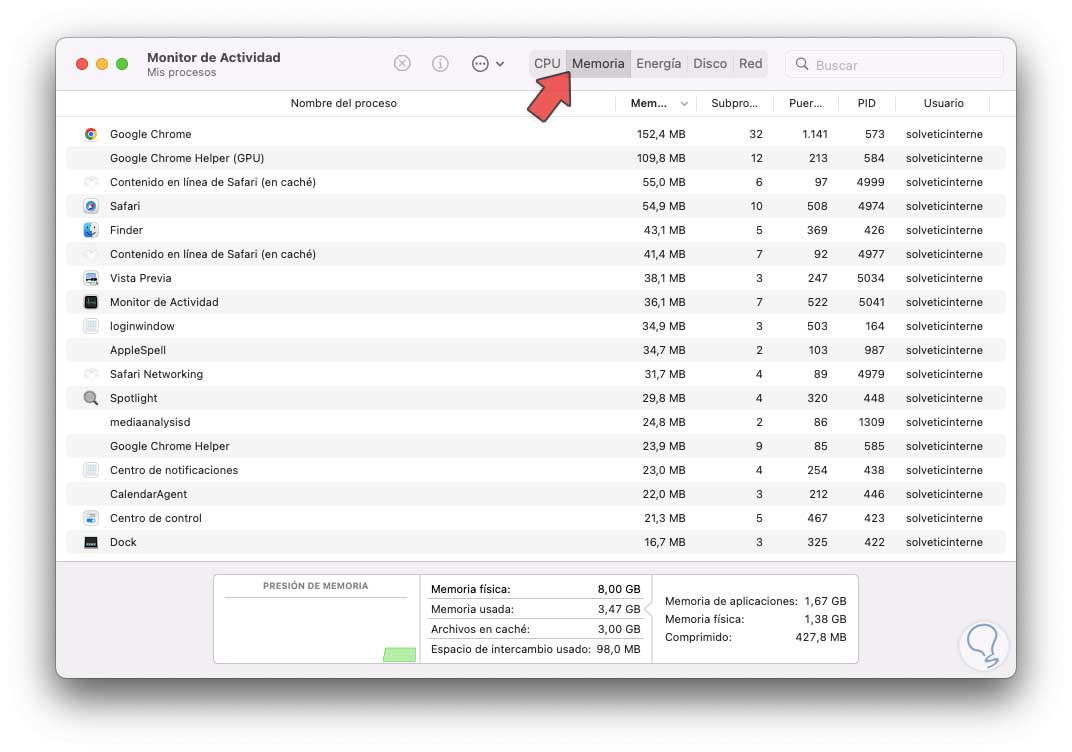Click Safari's 54,9 MB memory value
The height and width of the screenshot is (752, 1072).
coord(663,206)
